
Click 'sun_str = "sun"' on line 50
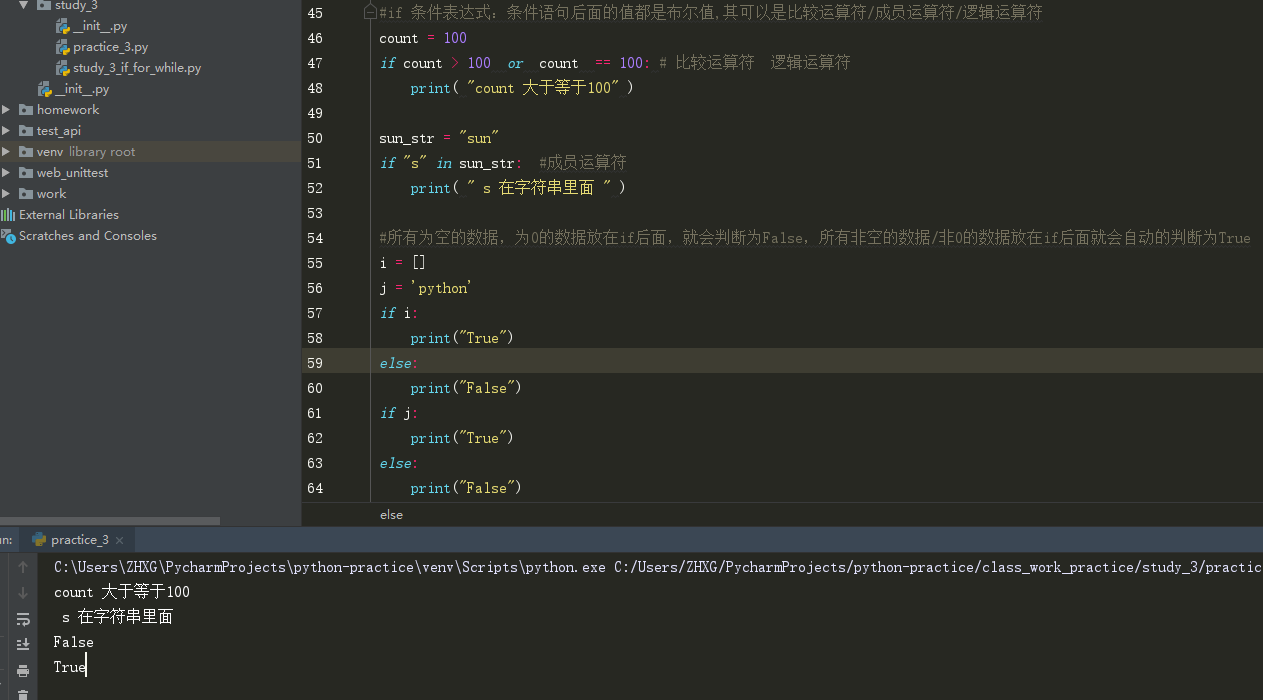(x=439, y=138)
